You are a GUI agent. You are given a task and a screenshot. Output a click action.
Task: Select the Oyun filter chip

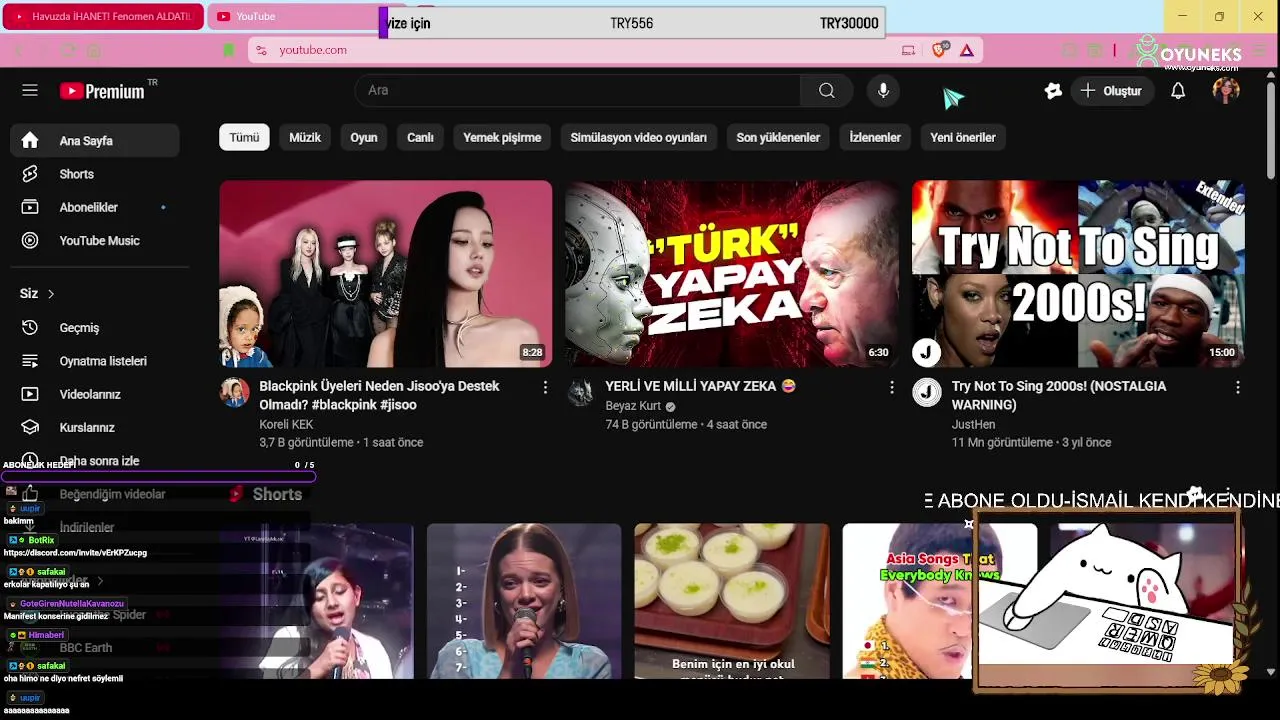coord(364,138)
